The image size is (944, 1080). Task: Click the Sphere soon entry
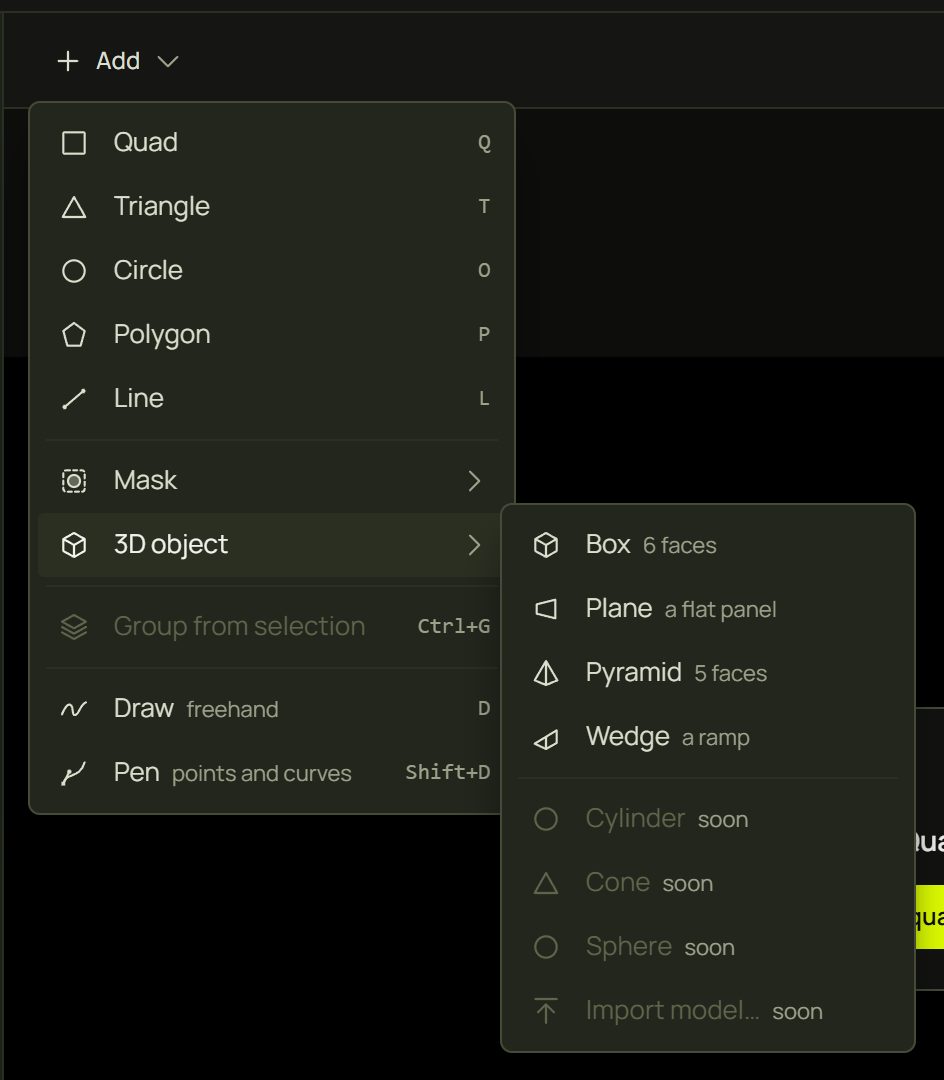click(708, 947)
